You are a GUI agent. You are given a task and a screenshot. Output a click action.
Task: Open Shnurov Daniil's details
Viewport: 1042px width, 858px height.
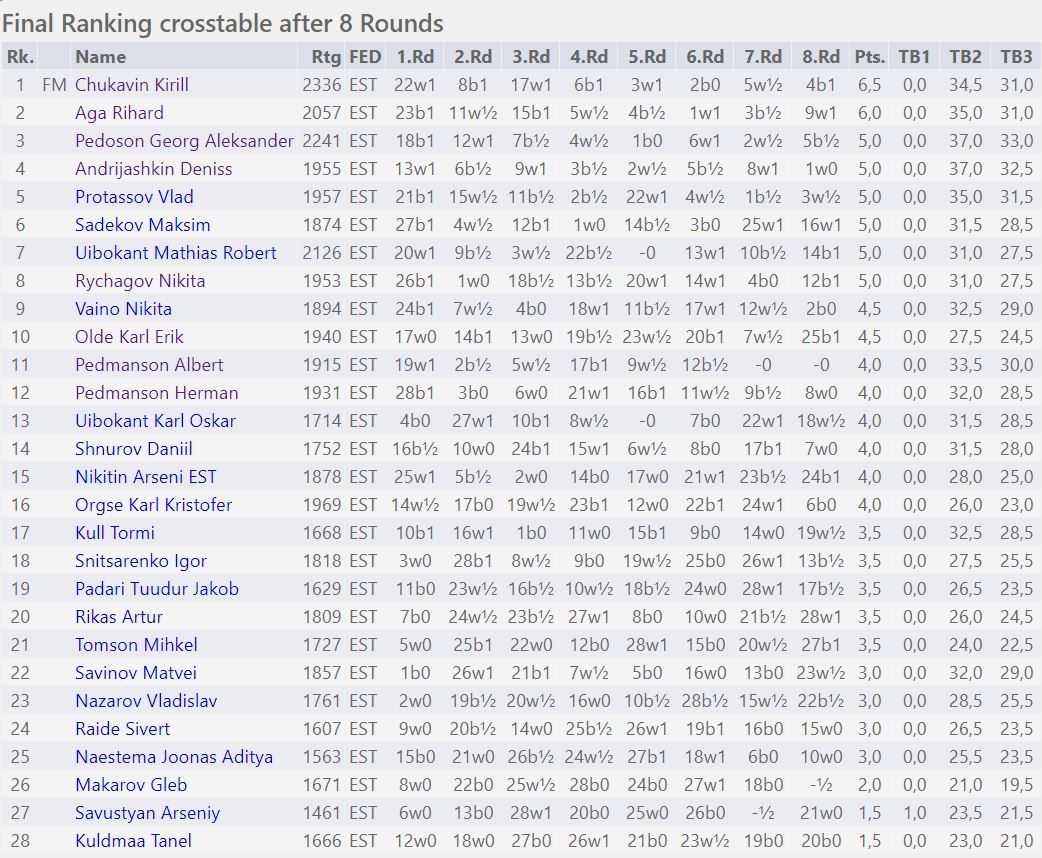click(x=134, y=449)
